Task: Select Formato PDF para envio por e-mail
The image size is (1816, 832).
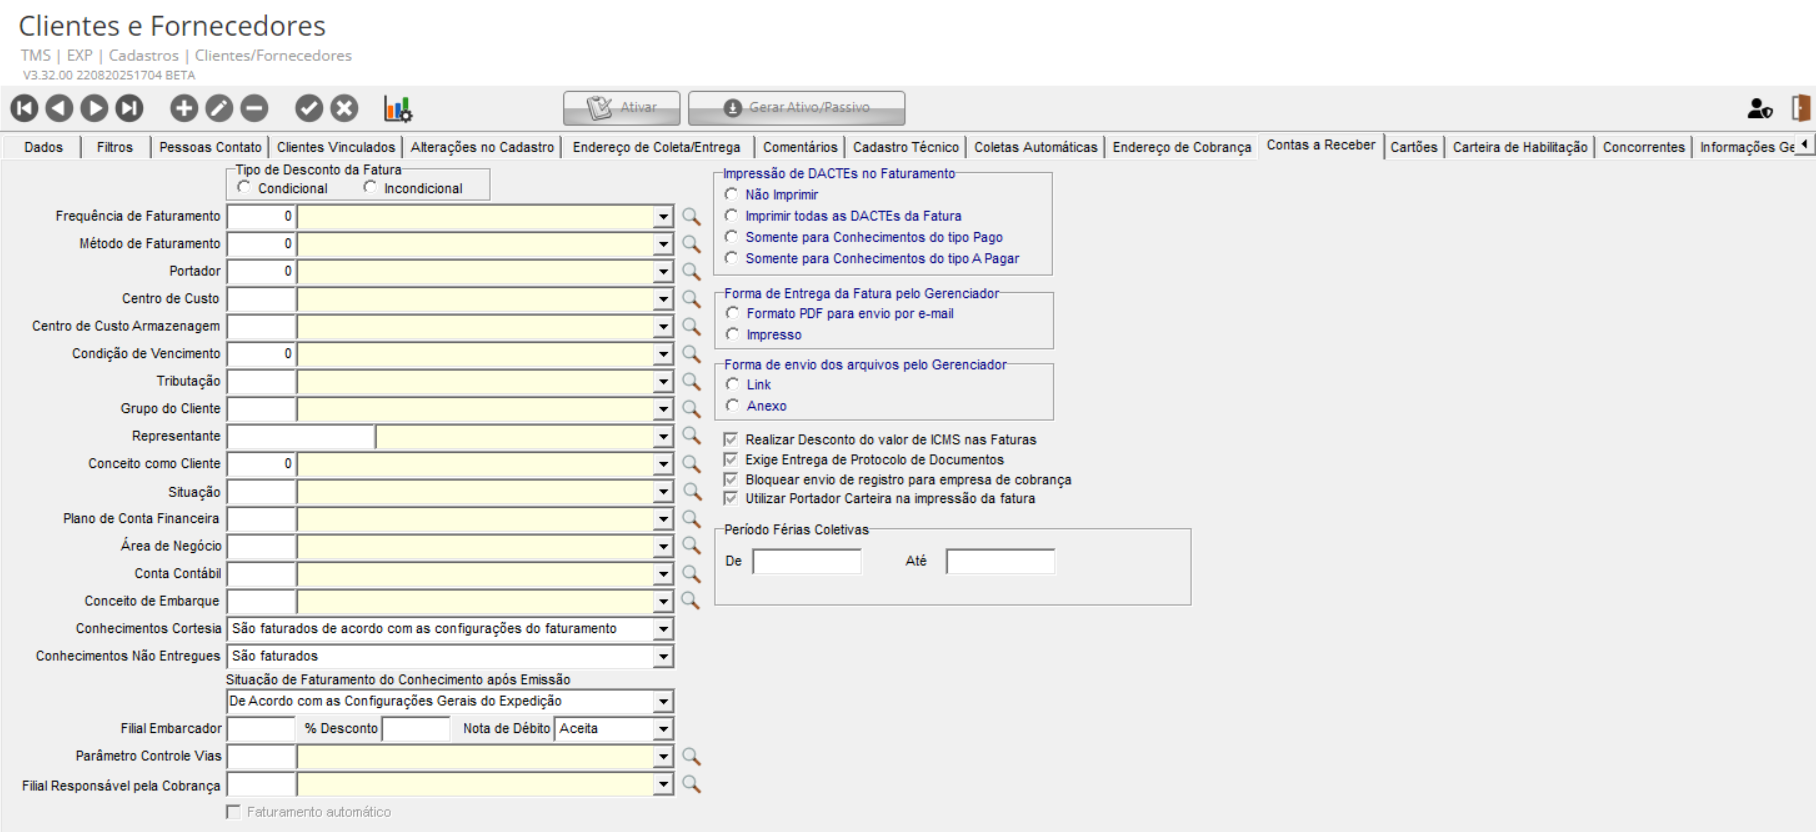Action: tap(733, 314)
